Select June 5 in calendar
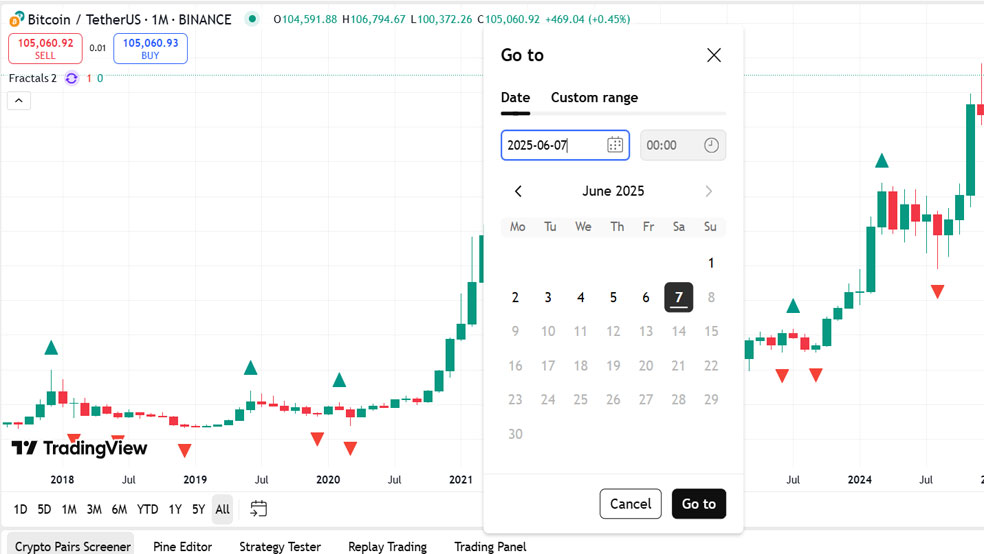Screen dimensions: 984x554 [x=613, y=297]
